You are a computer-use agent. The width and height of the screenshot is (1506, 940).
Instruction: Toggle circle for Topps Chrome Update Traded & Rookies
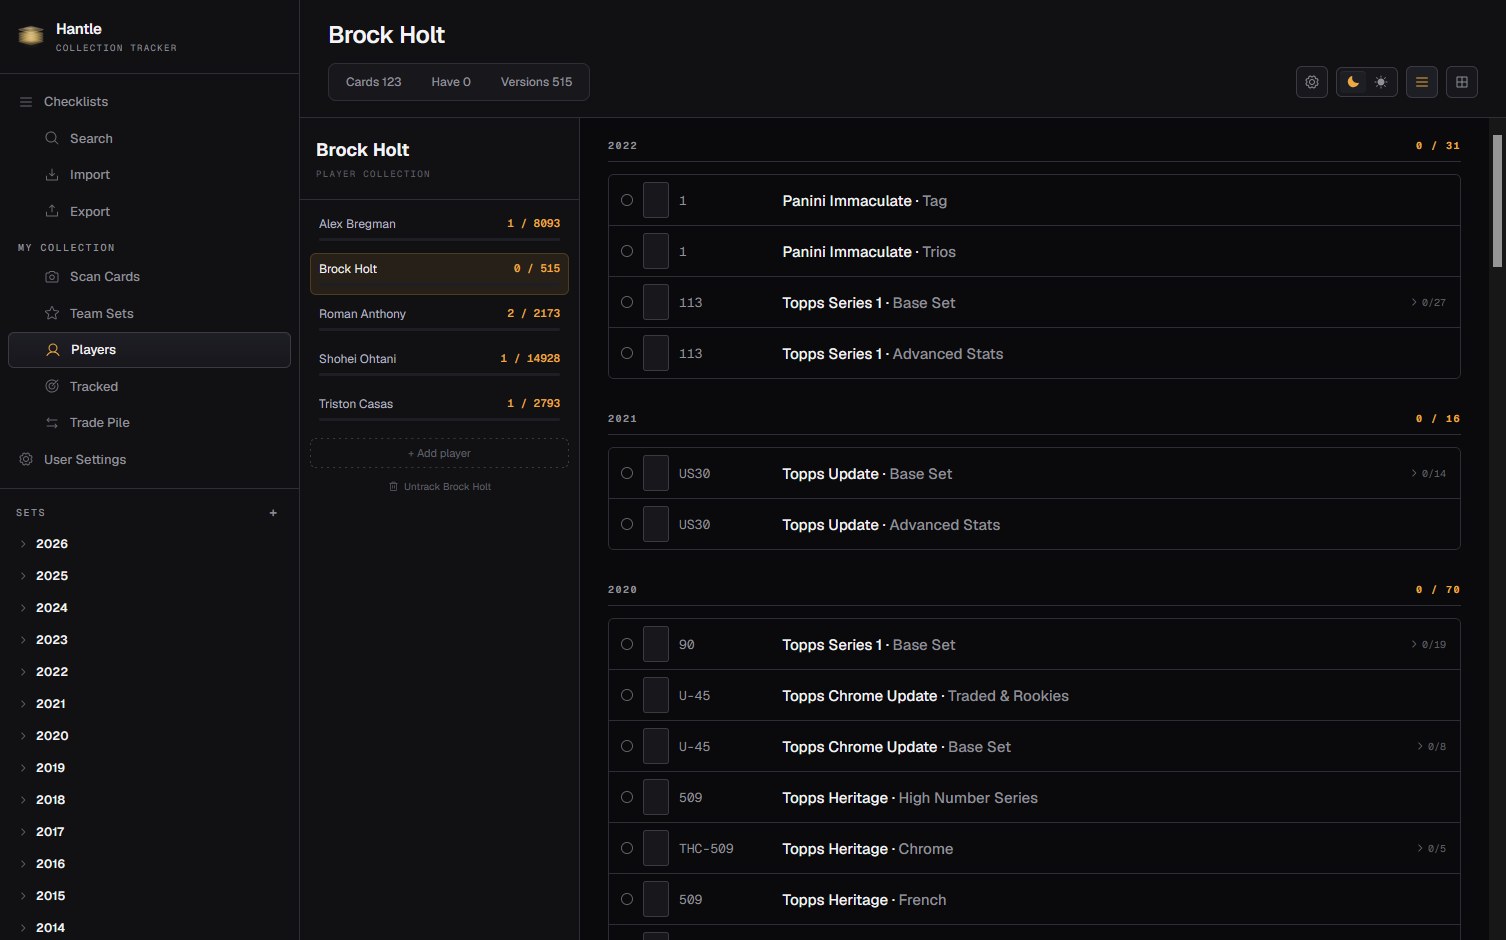[x=627, y=695]
